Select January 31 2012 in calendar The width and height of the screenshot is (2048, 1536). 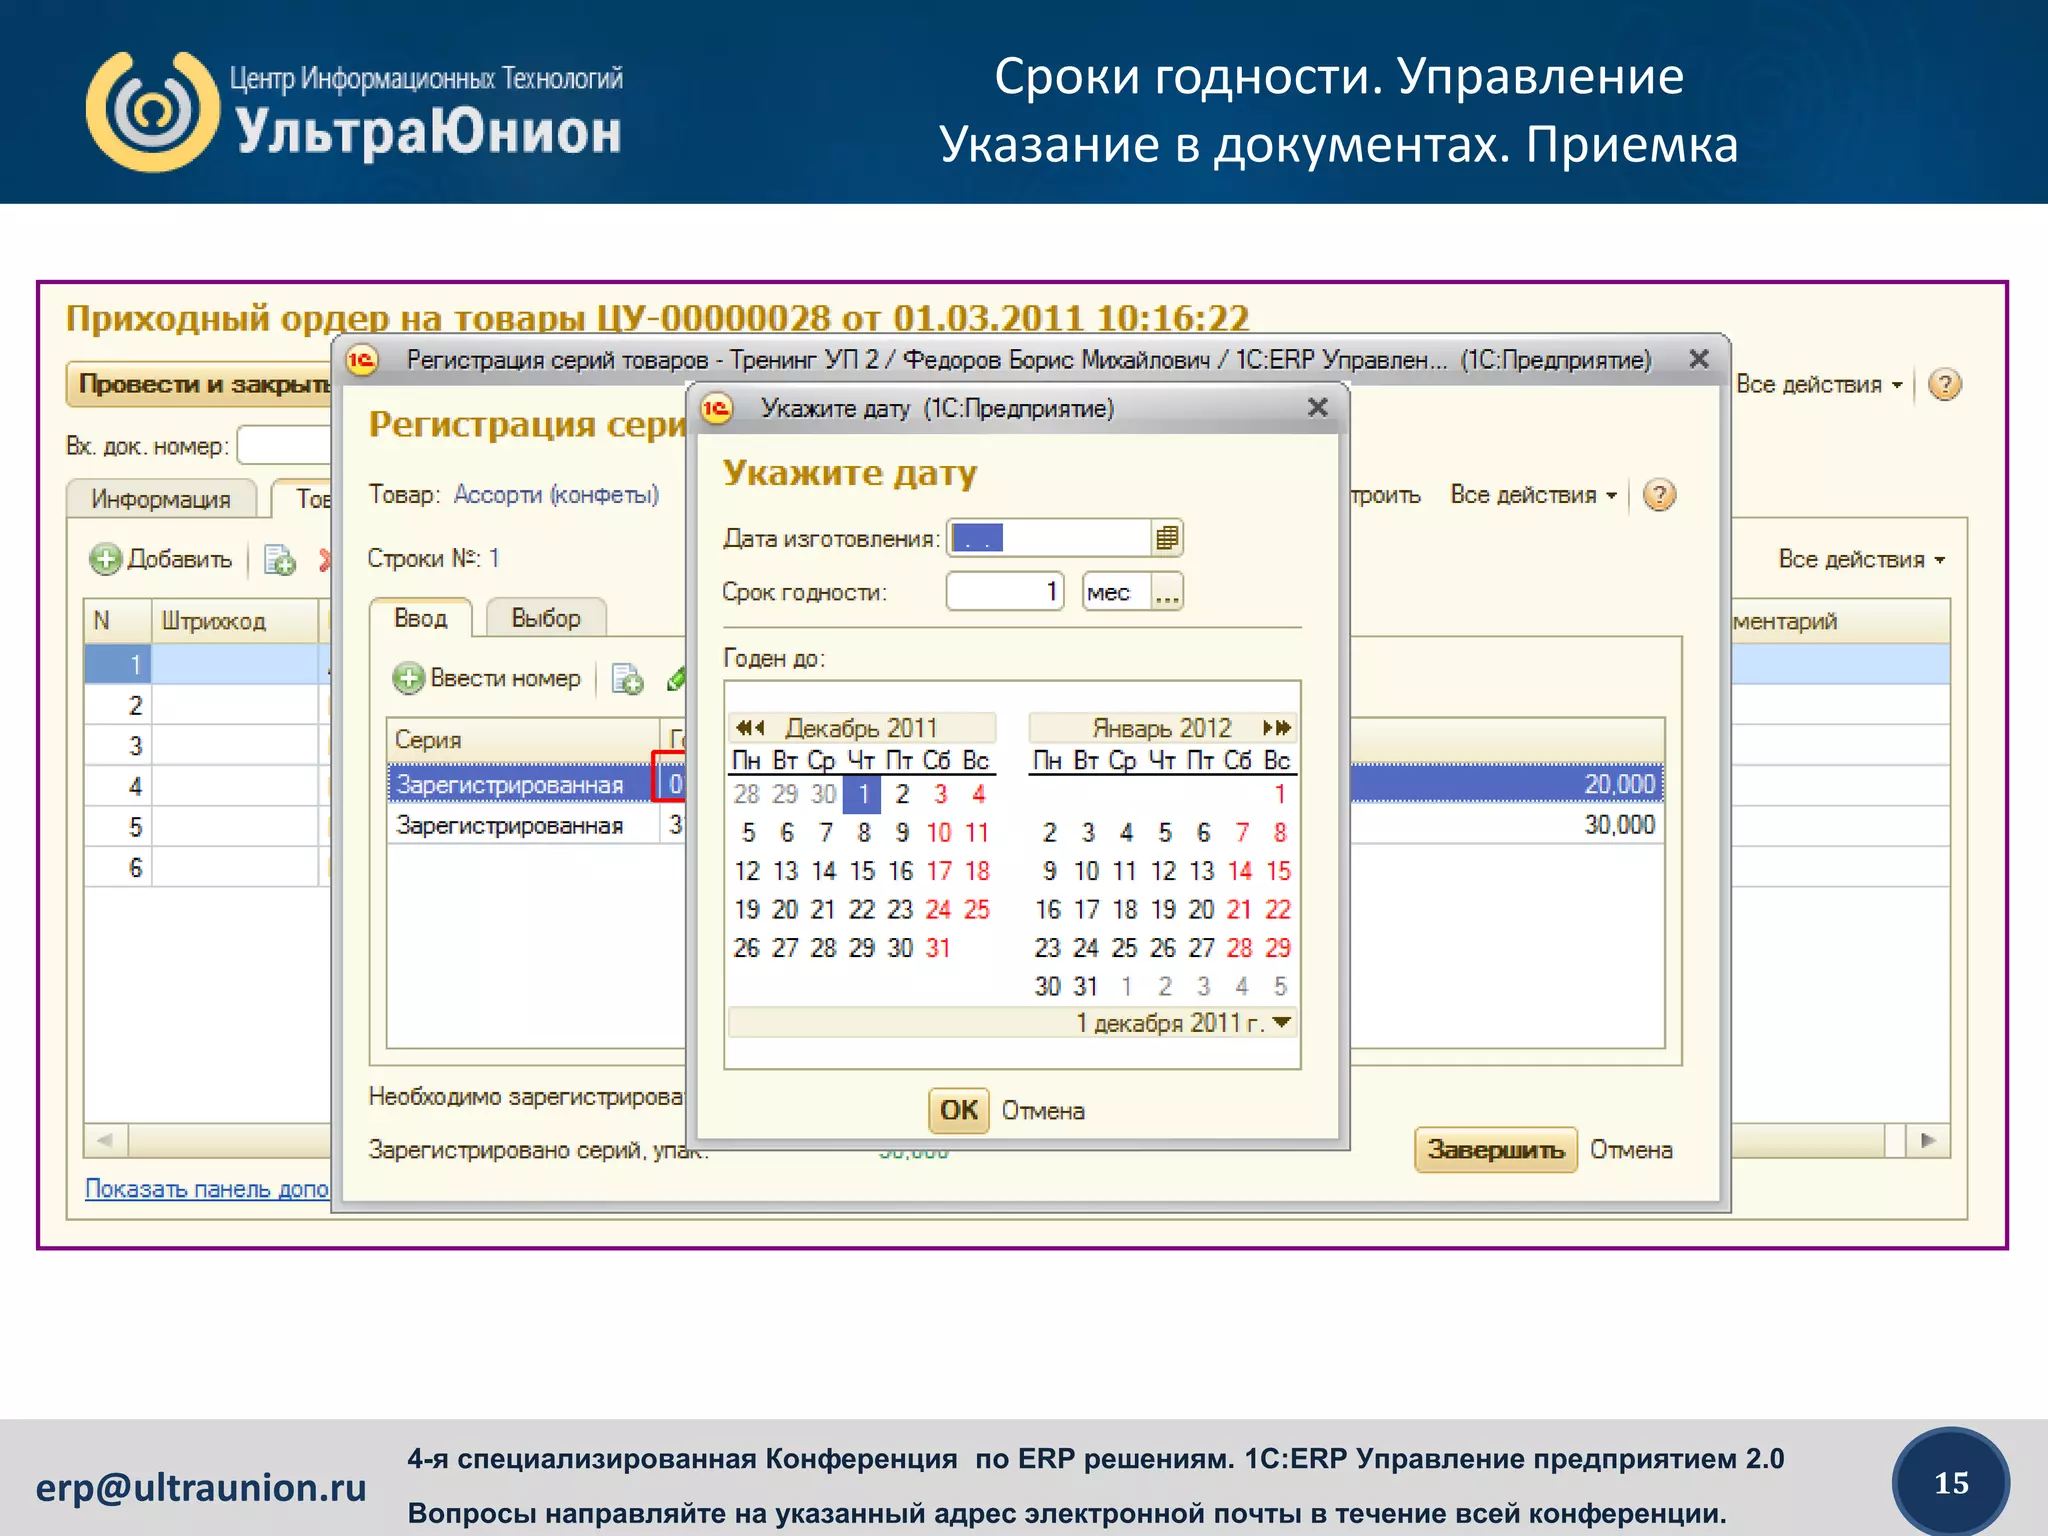click(1086, 987)
